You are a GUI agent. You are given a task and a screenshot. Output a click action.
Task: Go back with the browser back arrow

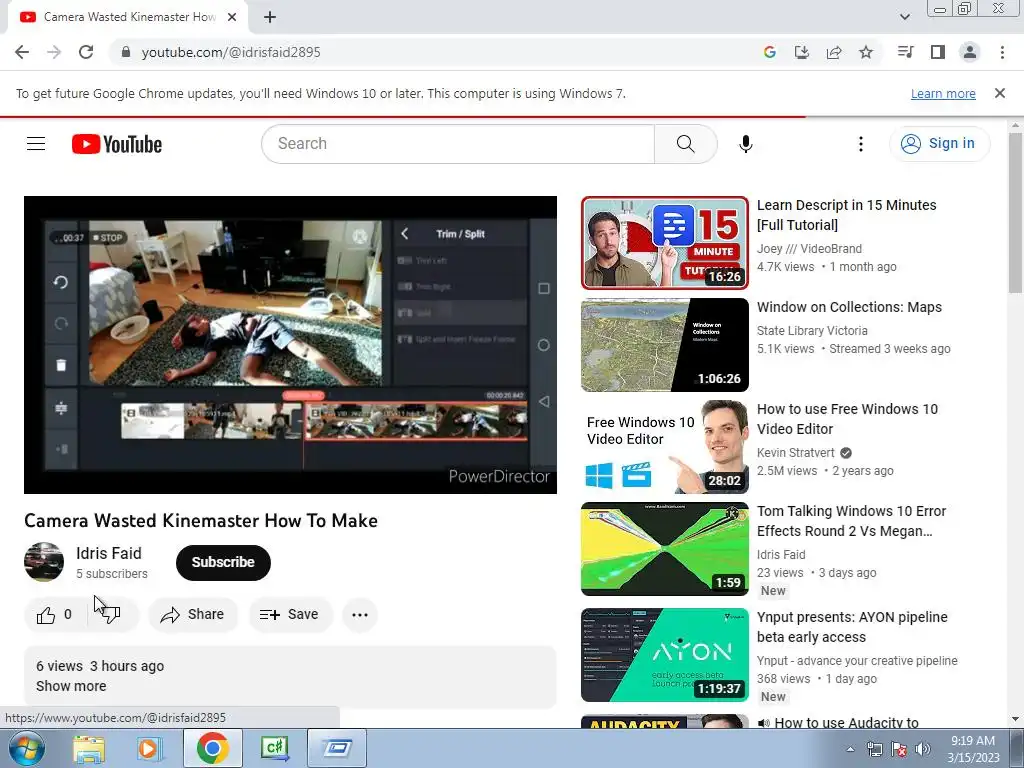click(x=22, y=52)
